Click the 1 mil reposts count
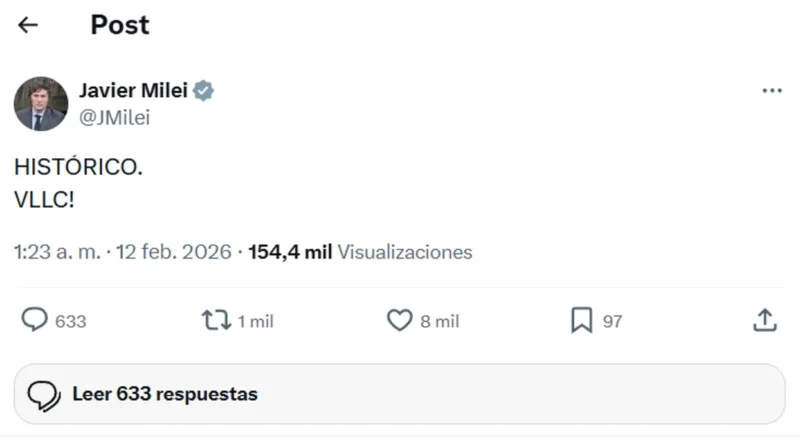 click(x=255, y=321)
